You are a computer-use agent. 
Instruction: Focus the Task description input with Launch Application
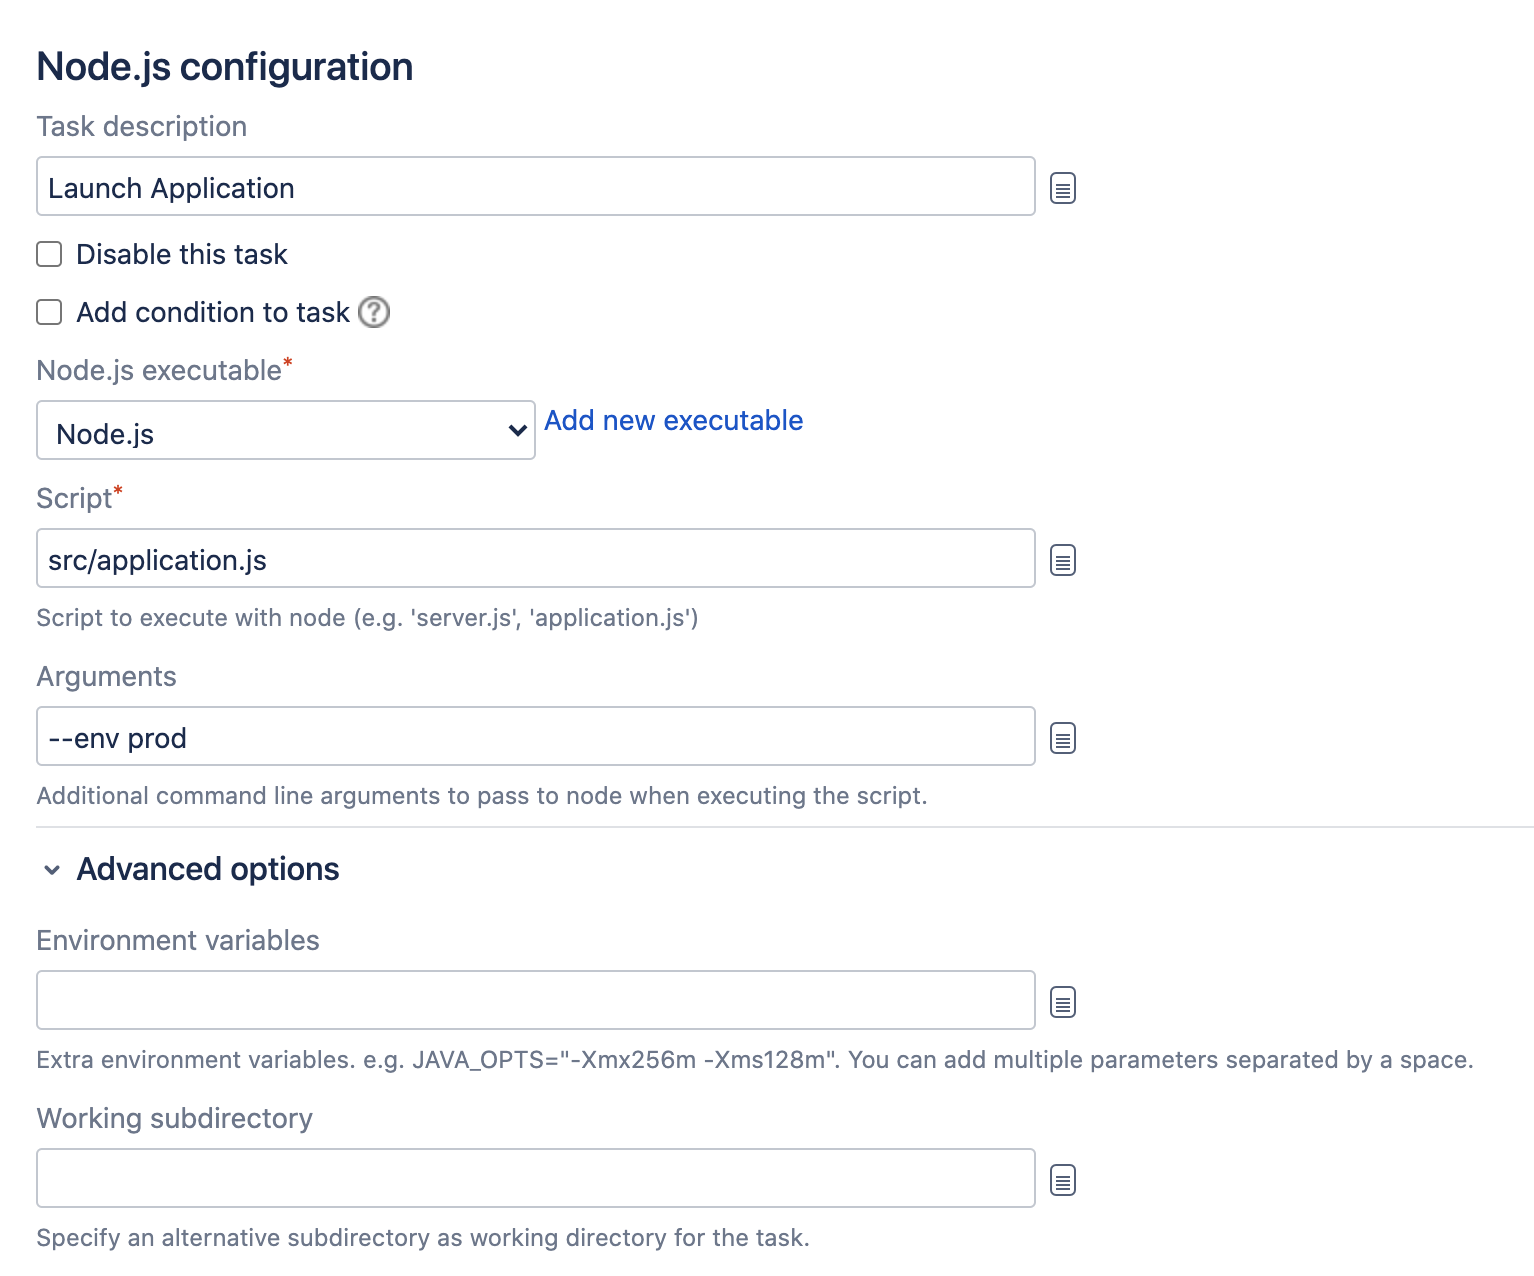pos(536,186)
